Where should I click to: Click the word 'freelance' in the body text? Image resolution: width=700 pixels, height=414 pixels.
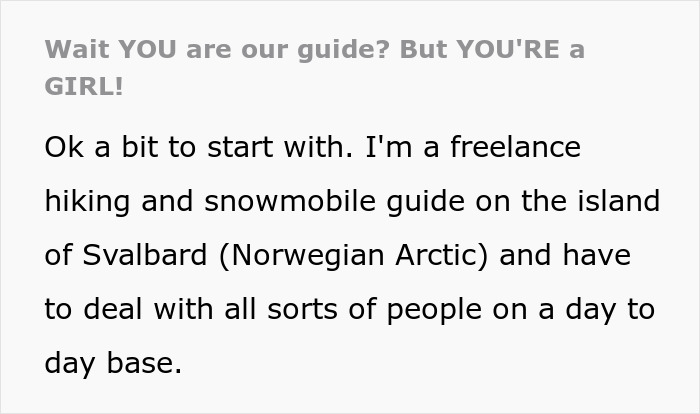[x=515, y=147]
